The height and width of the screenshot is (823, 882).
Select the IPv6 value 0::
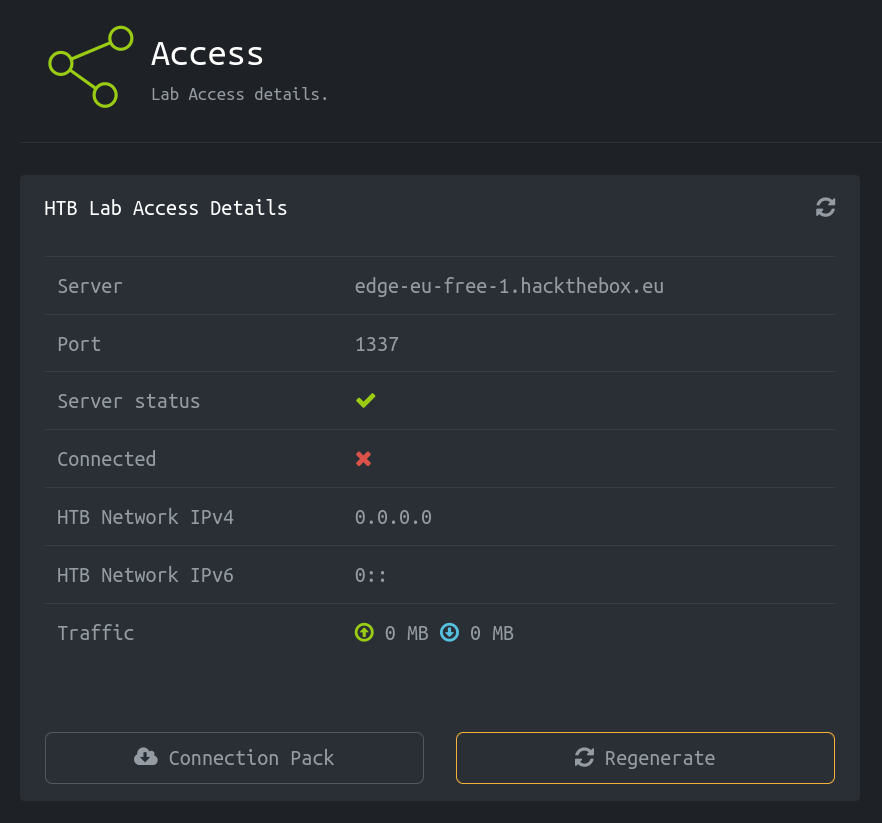370,575
